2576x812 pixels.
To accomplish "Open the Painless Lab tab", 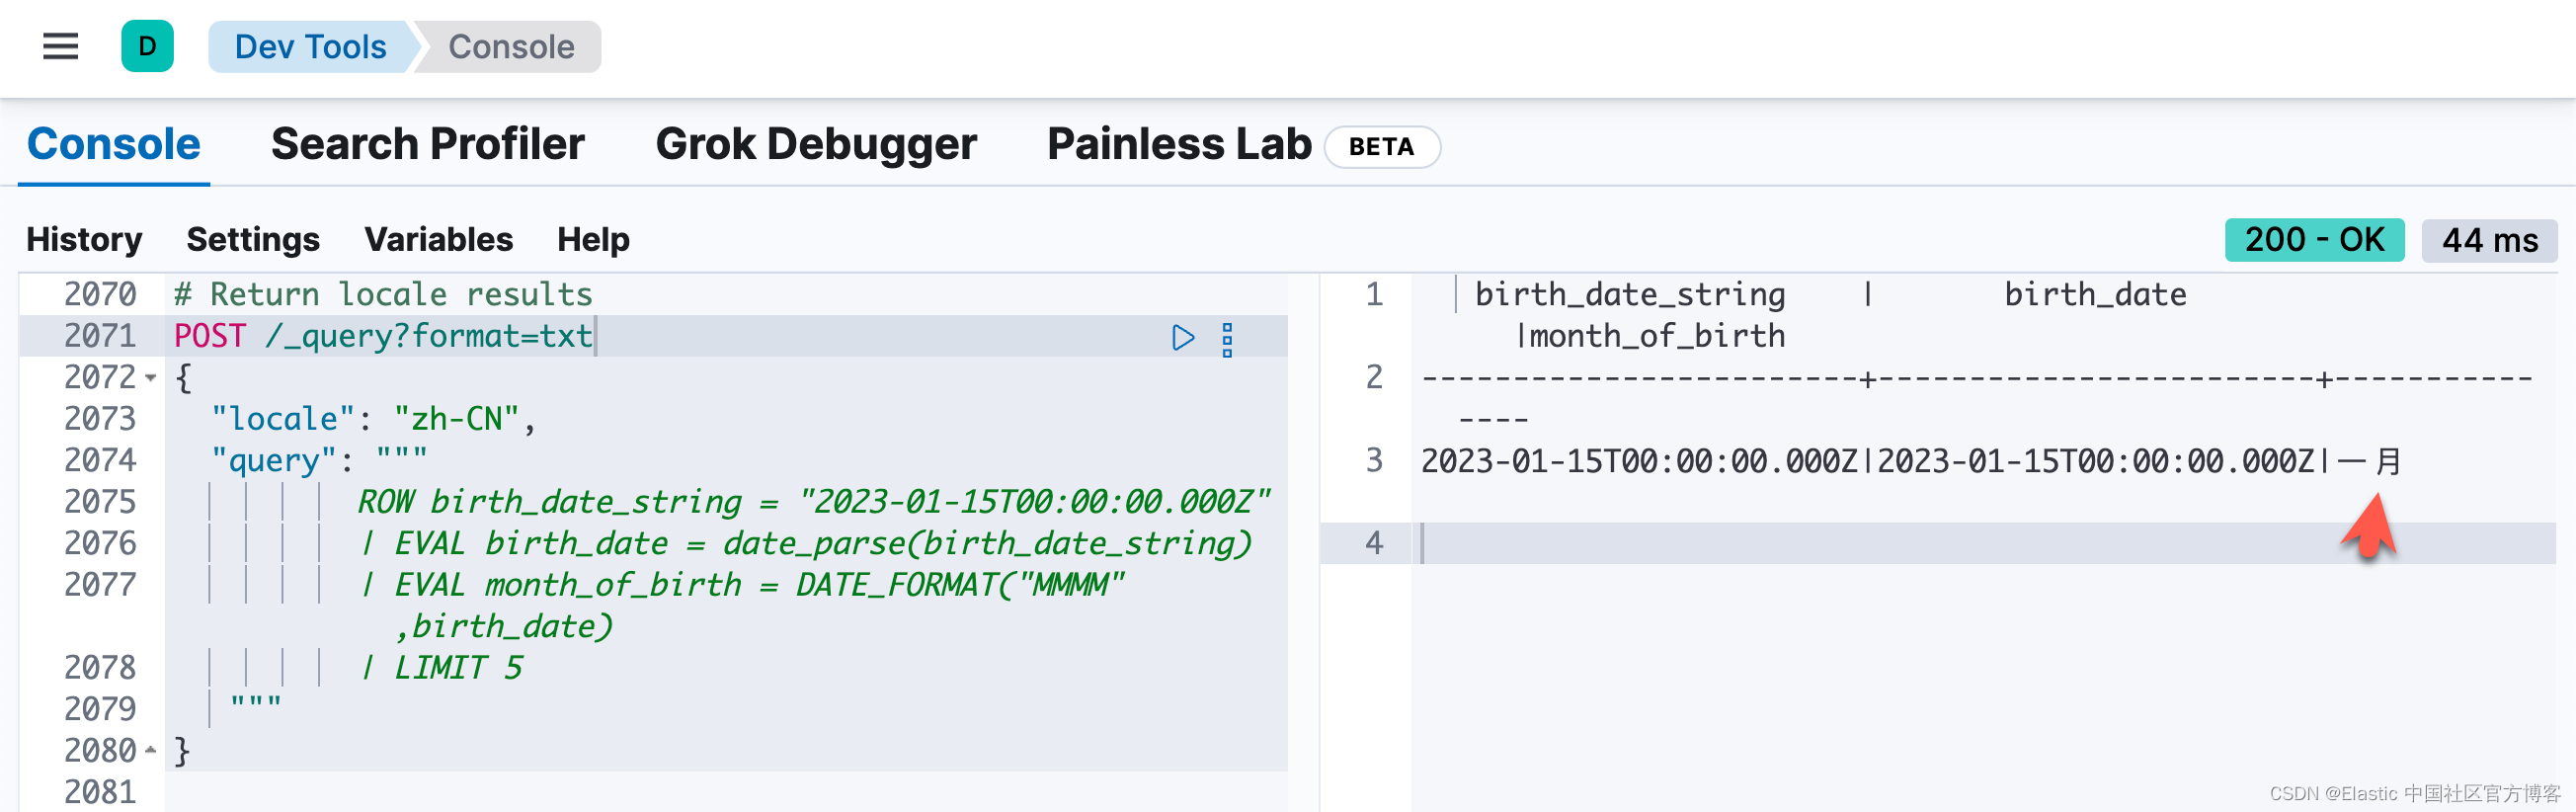I will (x=1179, y=144).
